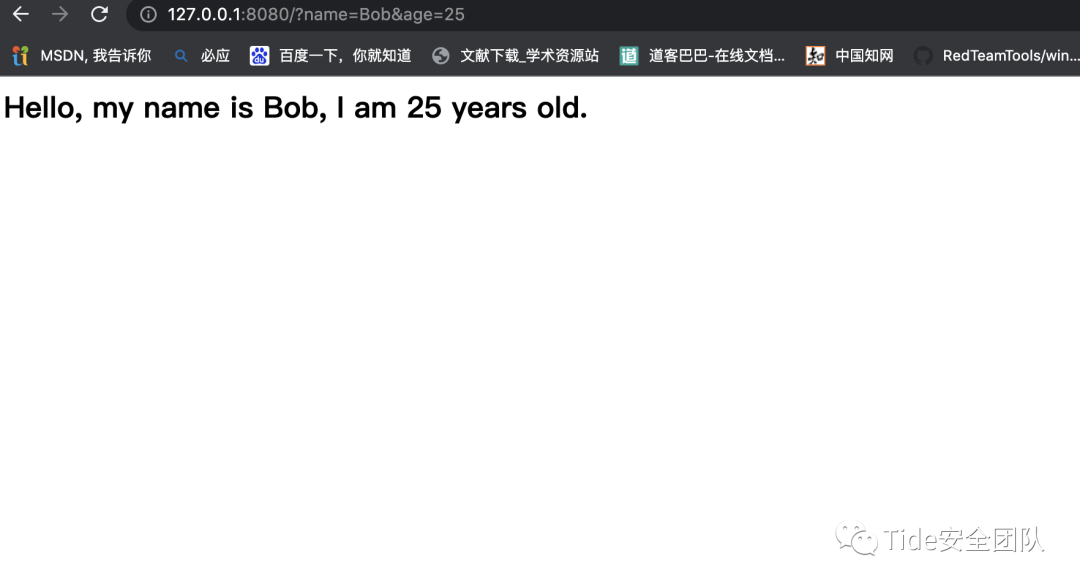Click the 中国知网 bookmark favicon
1080x587 pixels.
pyautogui.click(x=816, y=56)
